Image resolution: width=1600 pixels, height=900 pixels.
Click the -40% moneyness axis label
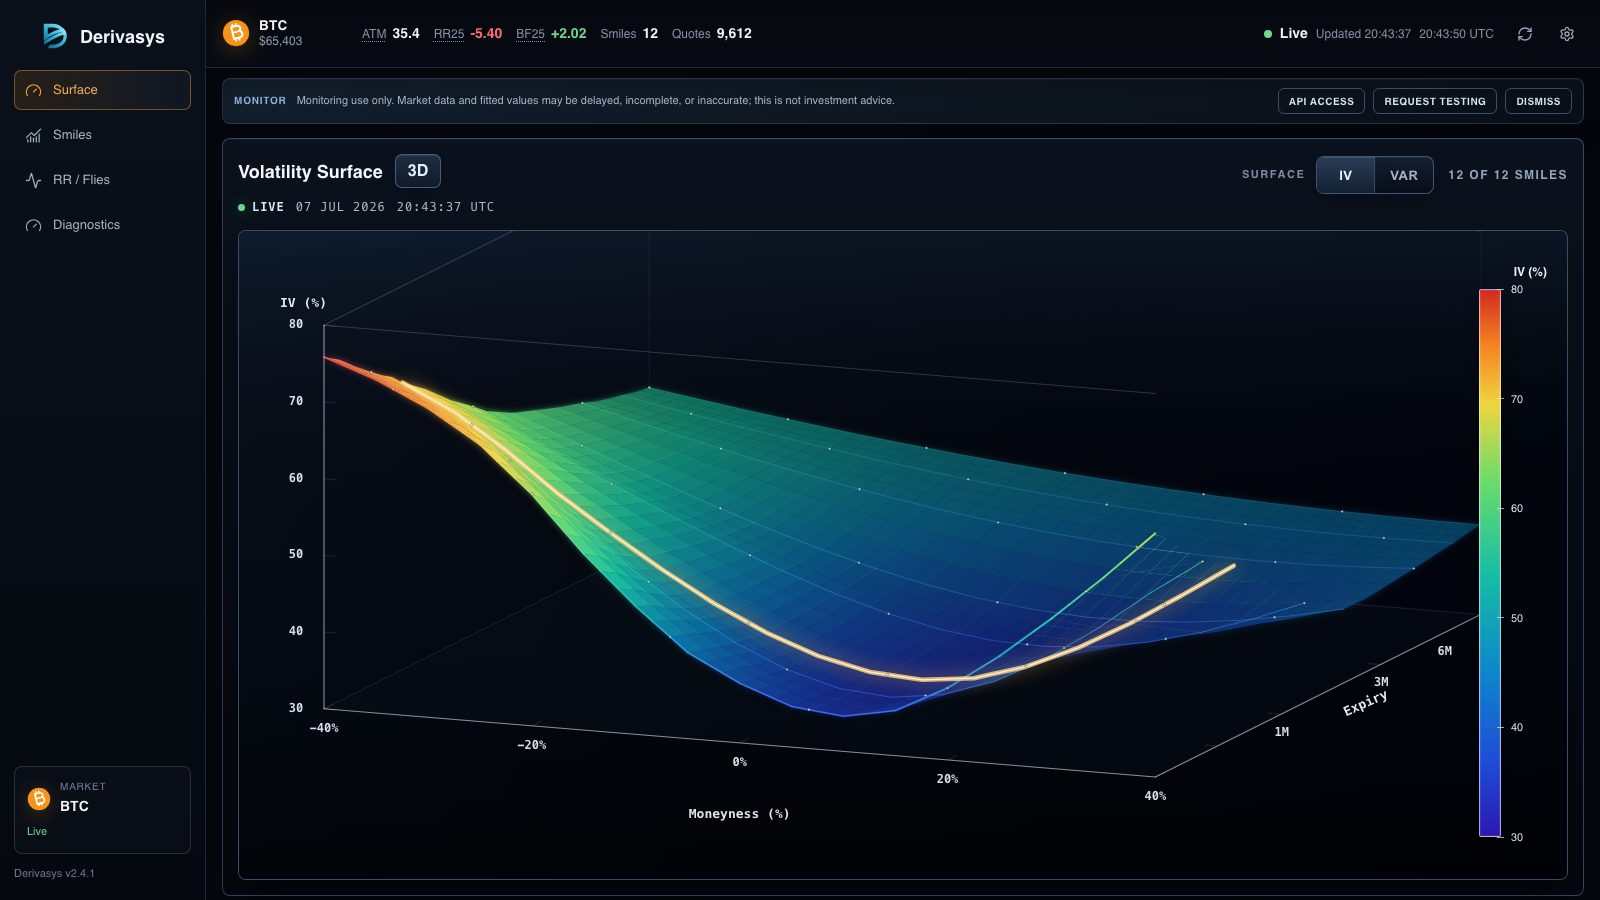[x=324, y=728]
